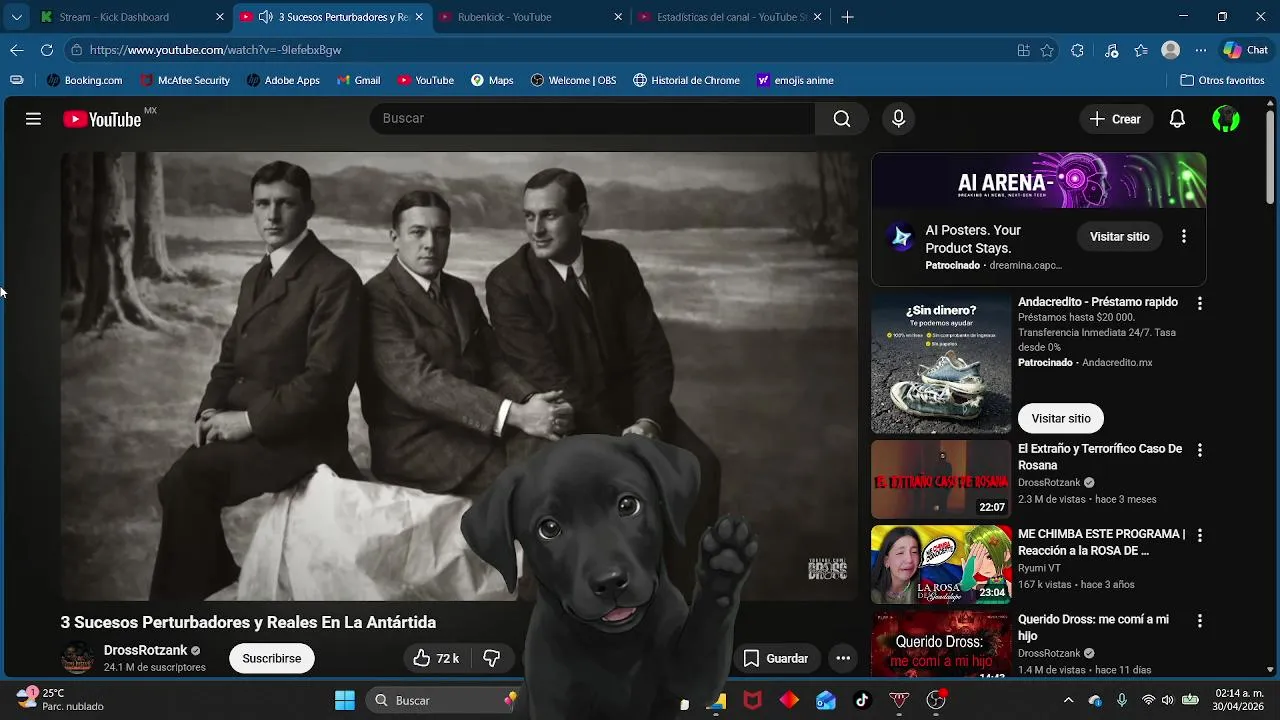The height and width of the screenshot is (720, 1280).
Task: Go to YouTube home via logo
Action: point(102,119)
